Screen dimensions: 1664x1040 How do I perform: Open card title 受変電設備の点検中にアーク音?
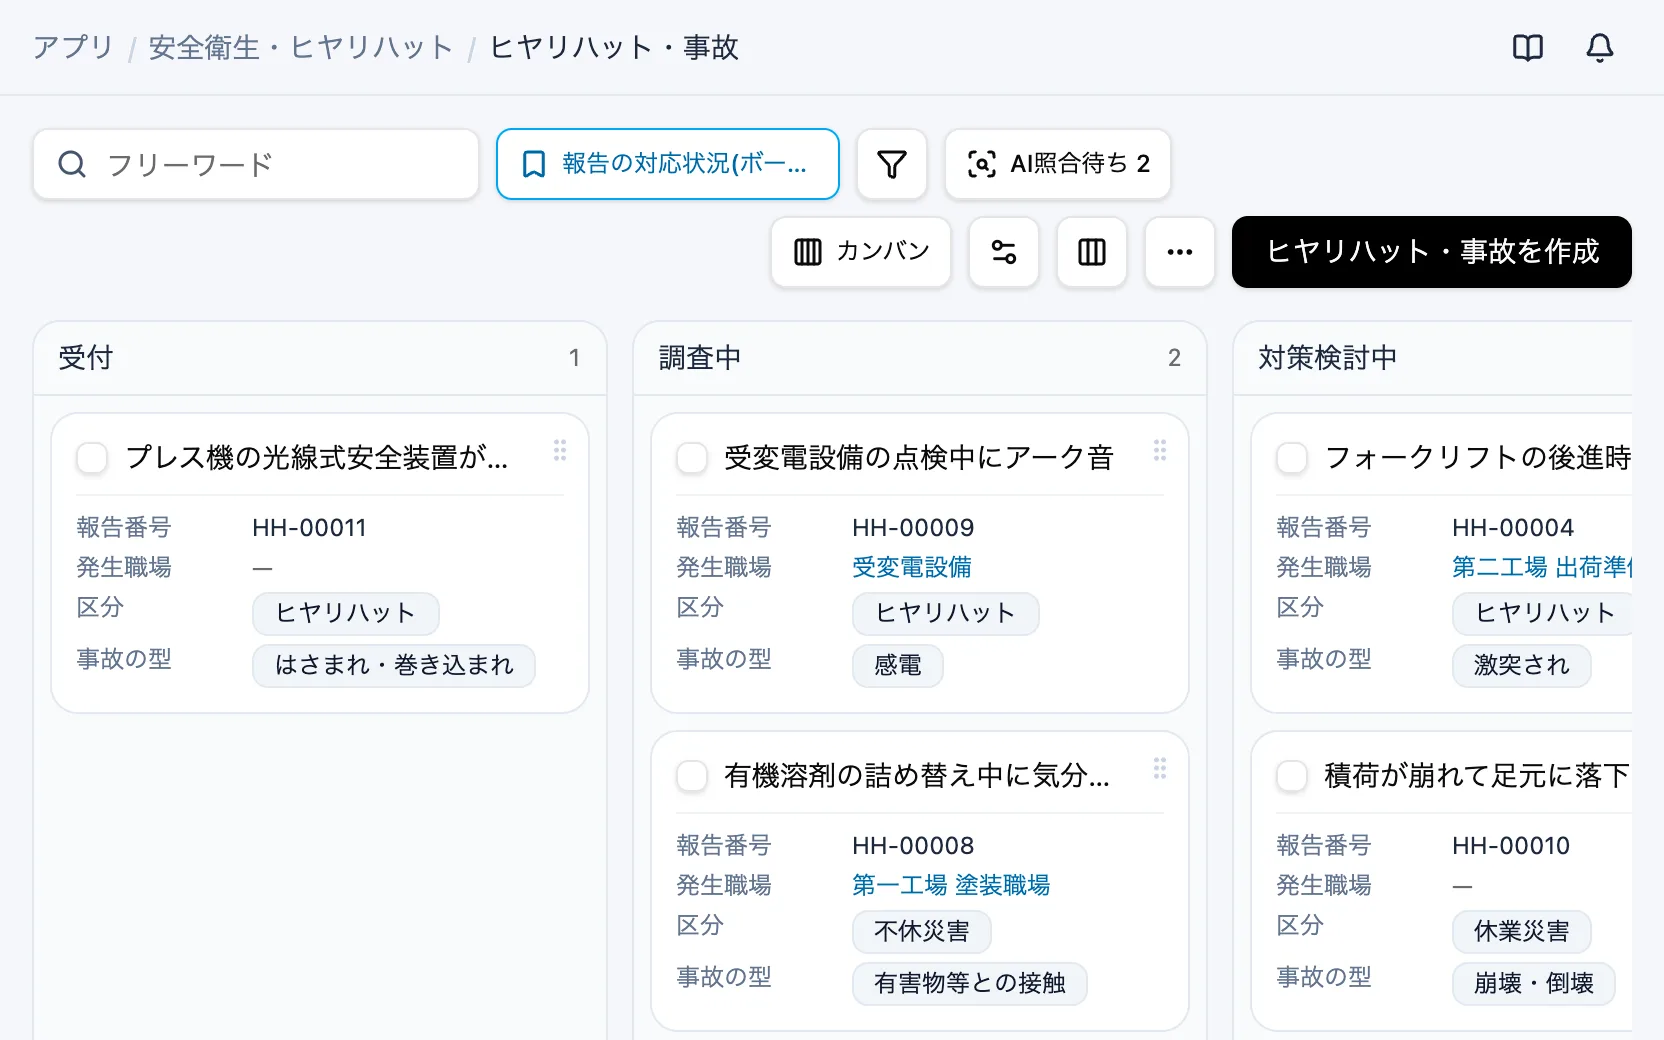click(x=919, y=458)
